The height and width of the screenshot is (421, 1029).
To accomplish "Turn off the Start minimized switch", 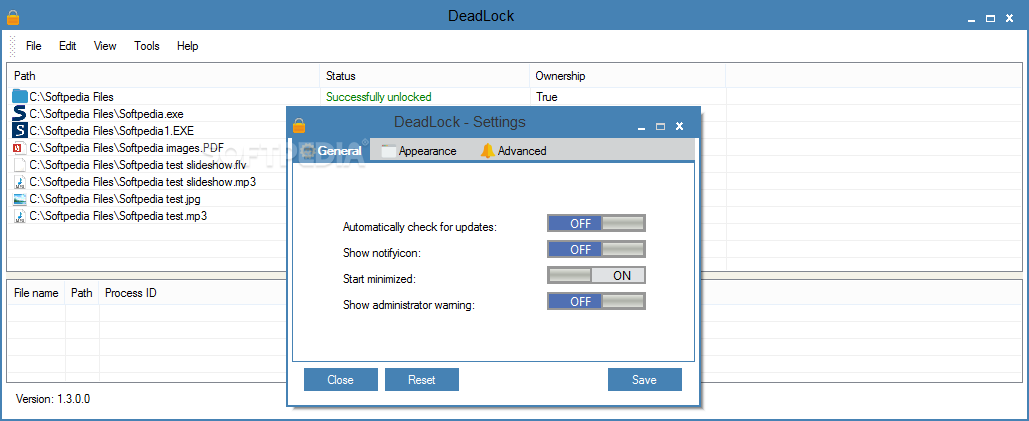I will point(597,275).
